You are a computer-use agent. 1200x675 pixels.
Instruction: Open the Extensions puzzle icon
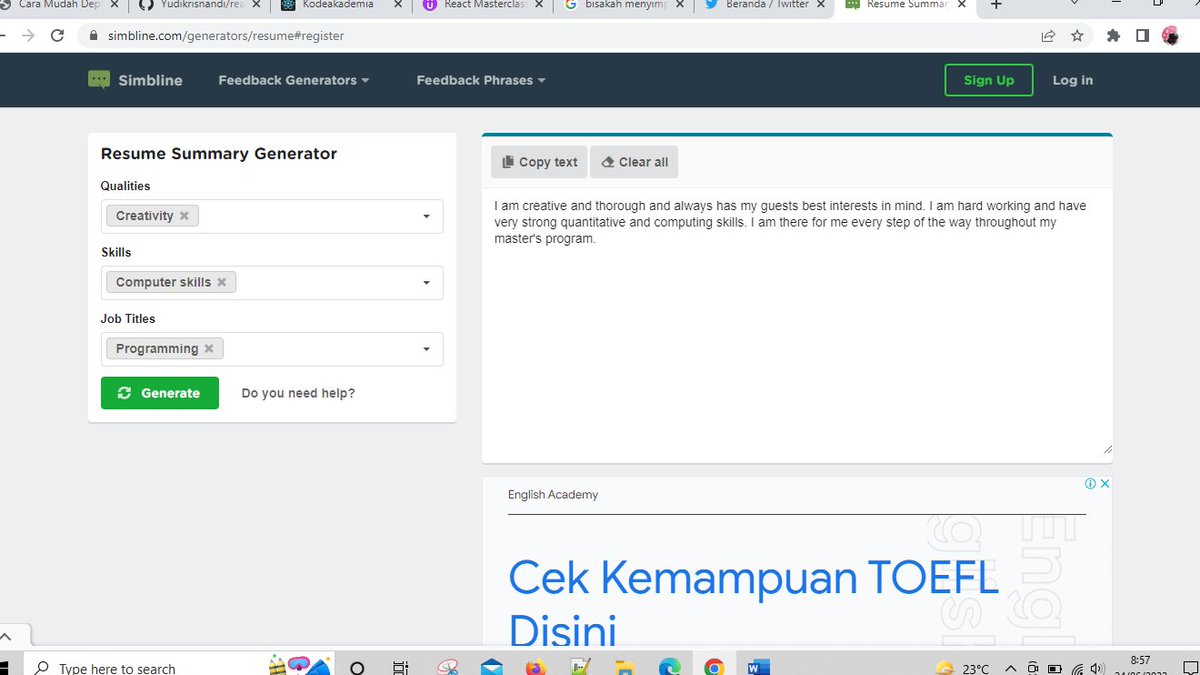pyautogui.click(x=1113, y=36)
